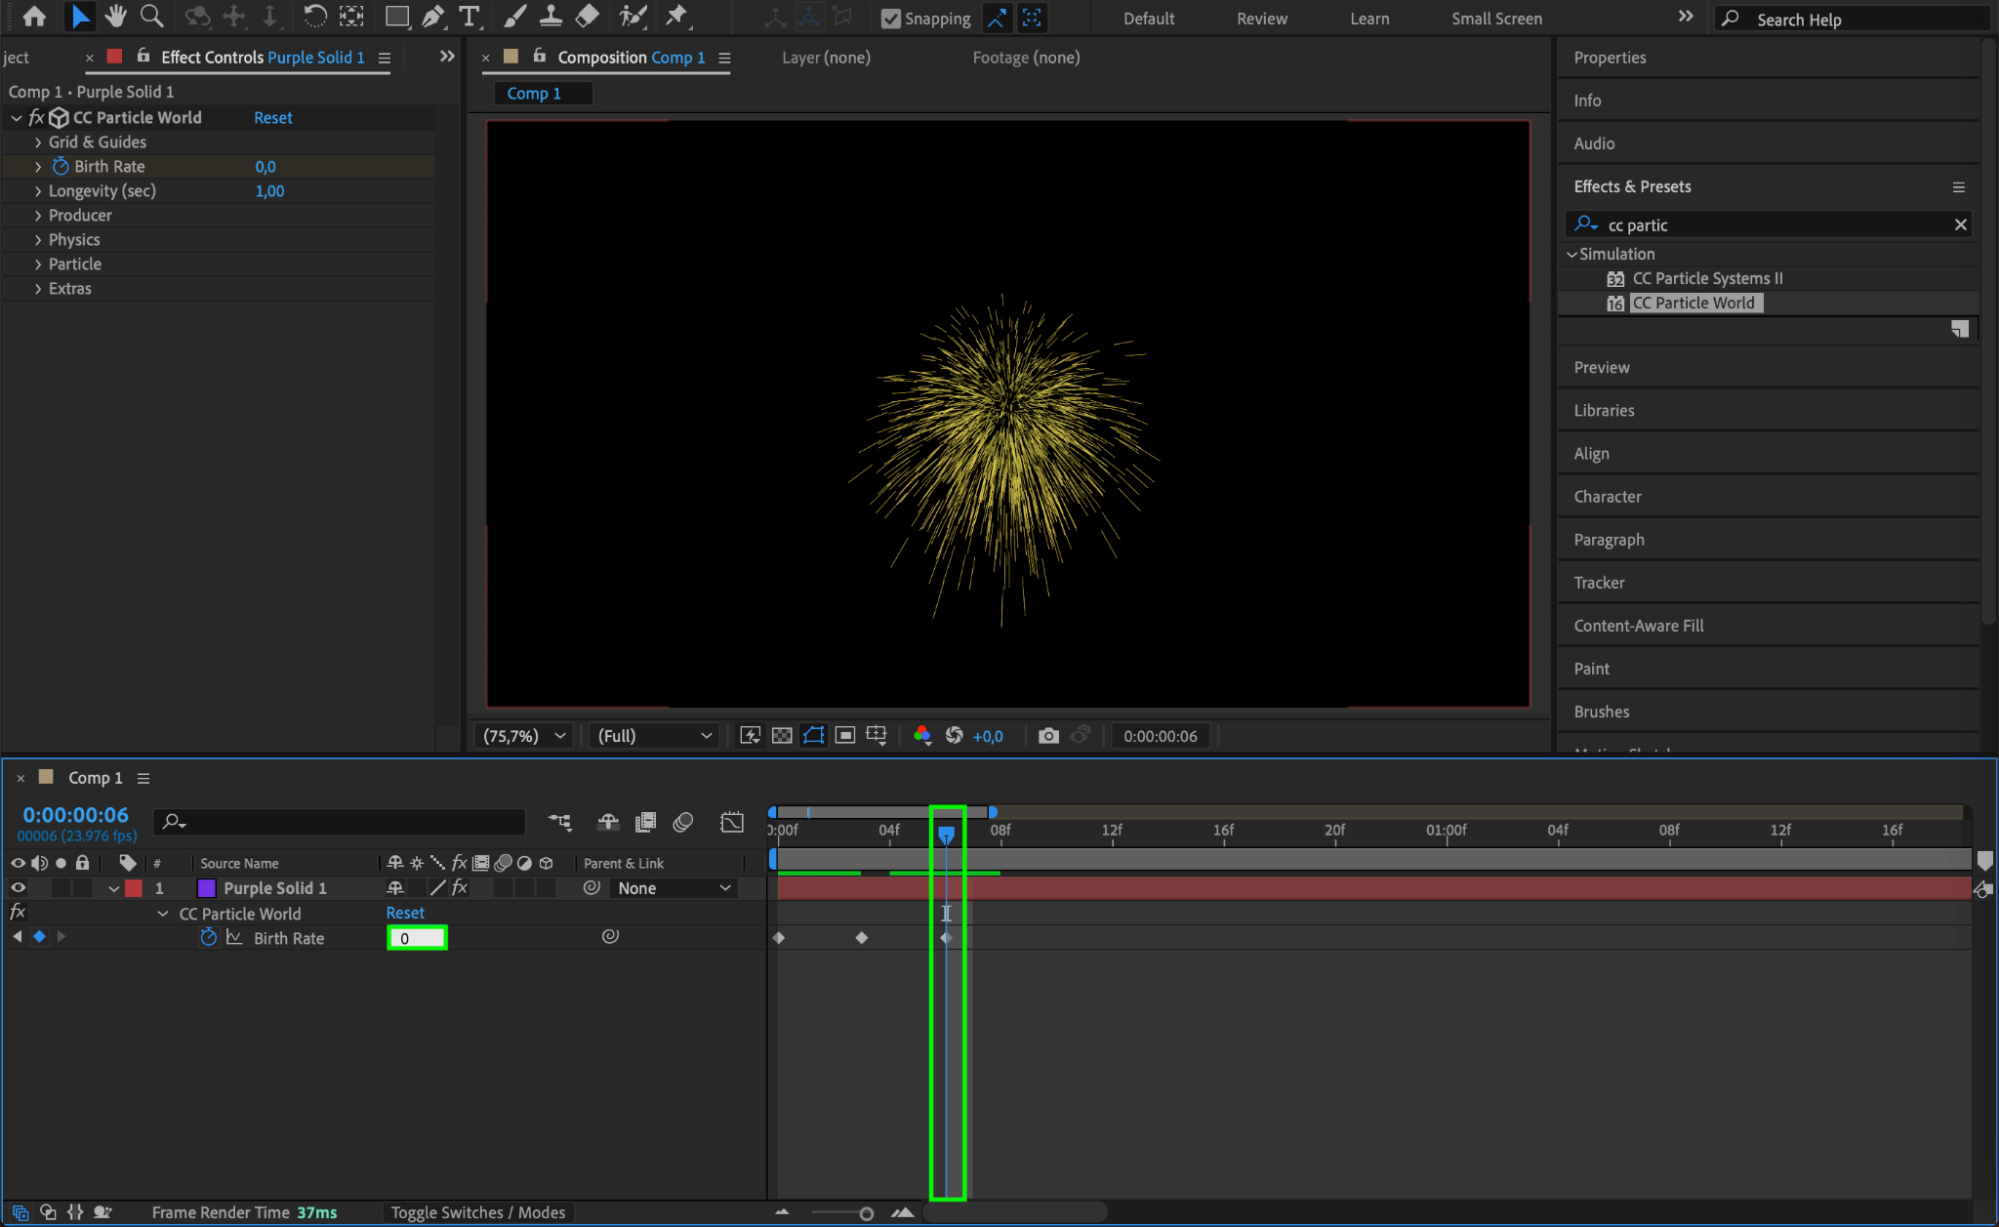Select the Pen tool
Viewport: 1999px width, 1227px height.
point(433,16)
